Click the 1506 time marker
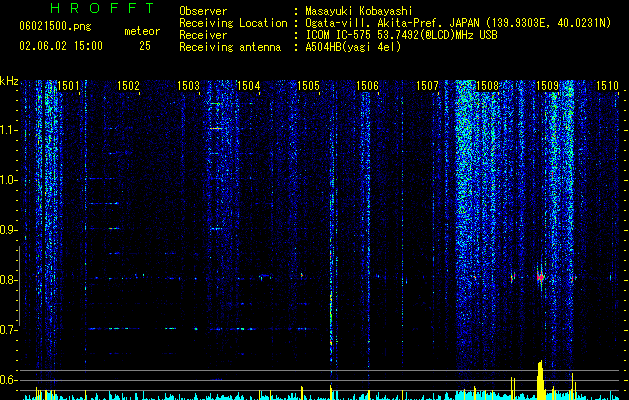Screen dimensions: 629x400 pyautogui.click(x=367, y=85)
